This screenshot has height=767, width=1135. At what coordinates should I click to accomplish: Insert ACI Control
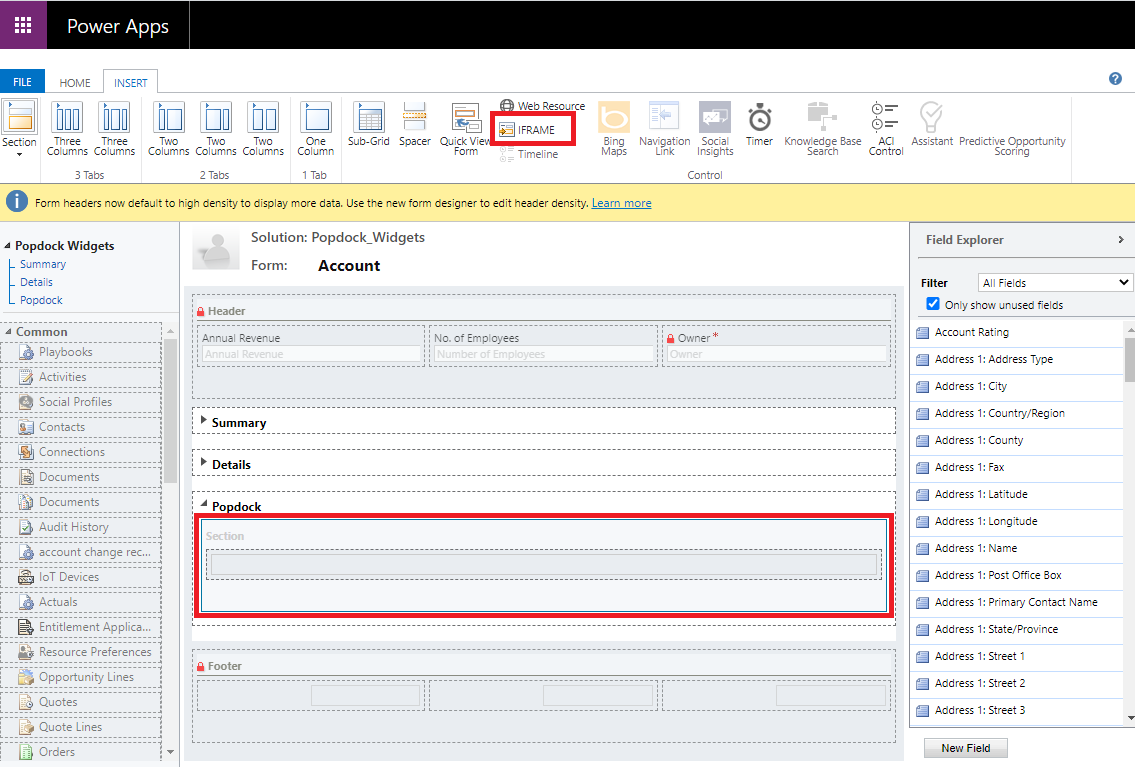coord(886,129)
